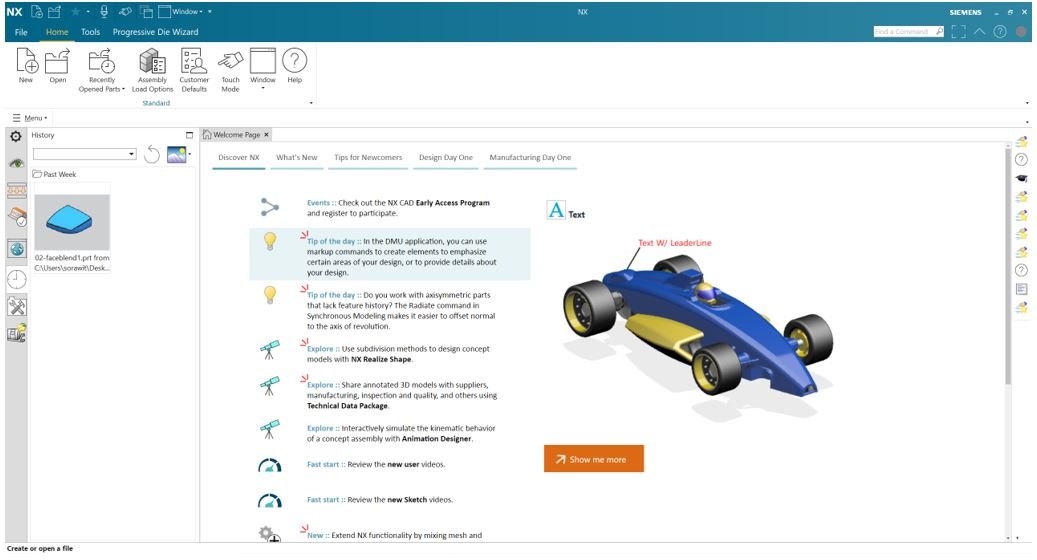This screenshot has width=1037, height=560.
Task: Open the Window dropdown in title bar
Action: click(x=181, y=11)
